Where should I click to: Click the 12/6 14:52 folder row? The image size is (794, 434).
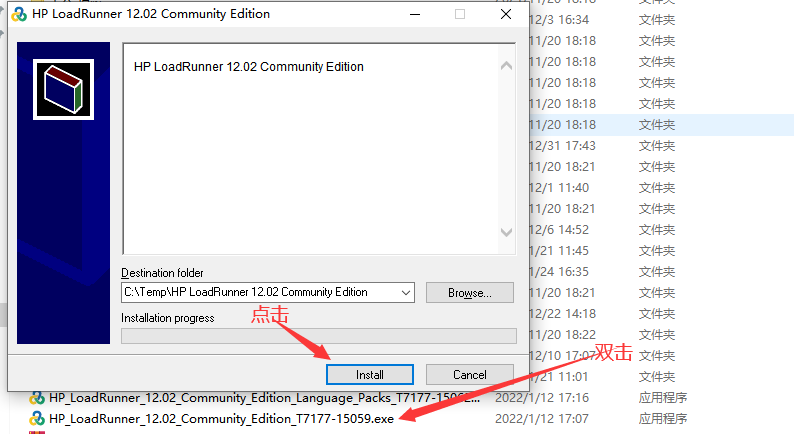[x=661, y=230]
